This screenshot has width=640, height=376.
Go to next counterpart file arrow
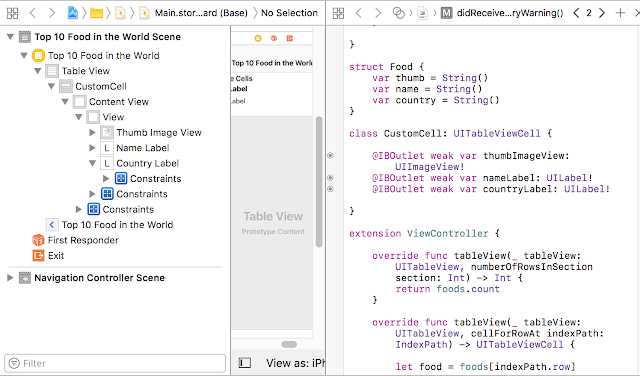coord(602,13)
